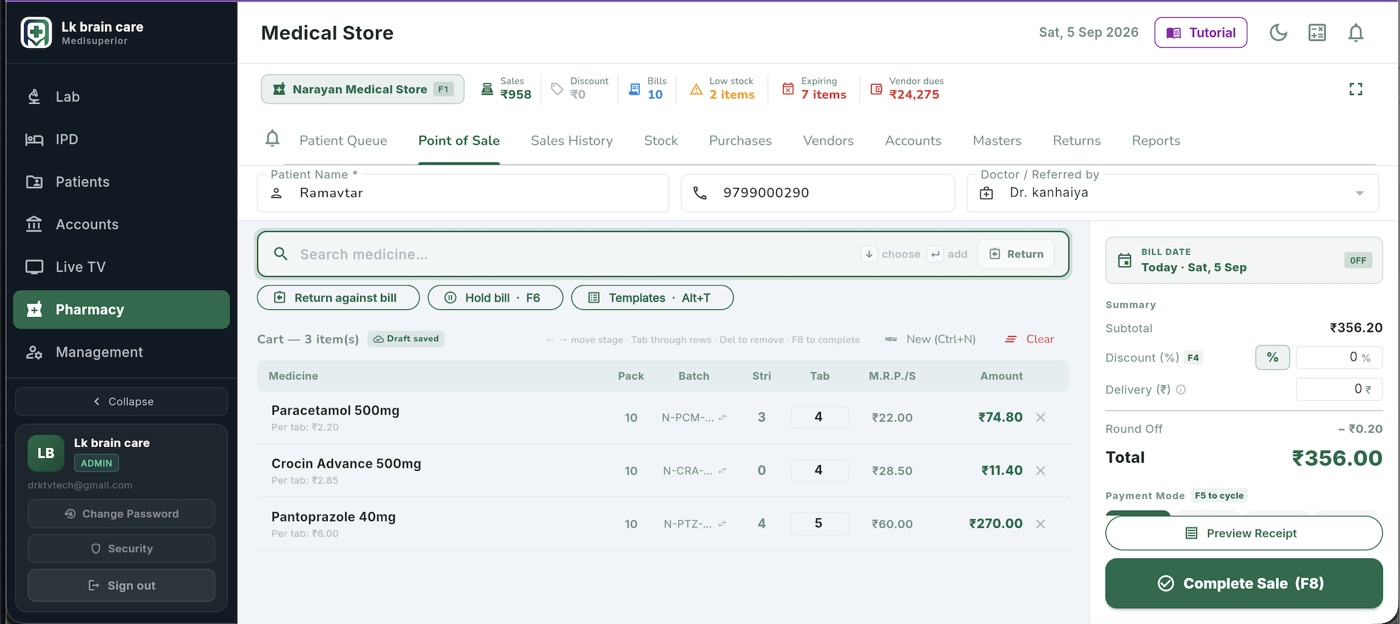Switch to Patient Queue tab
Screen dimensions: 1400x624
pyautogui.click(x=343, y=140)
